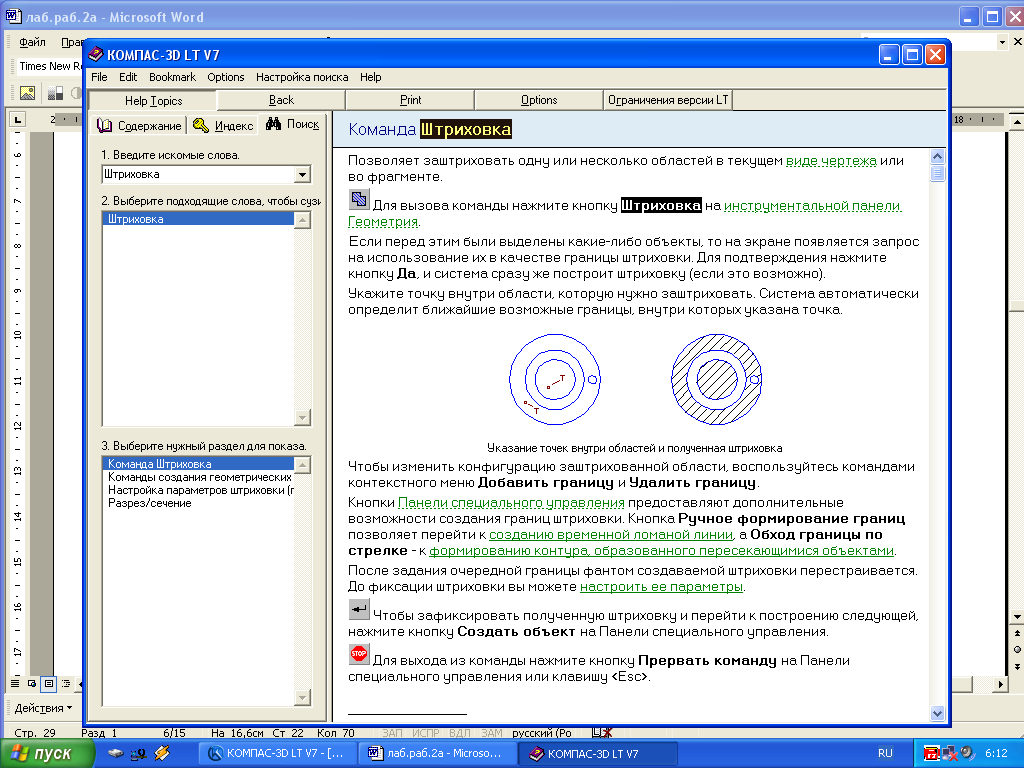Click the search words input field
Viewport: 1024px width, 768px height.
[x=199, y=174]
